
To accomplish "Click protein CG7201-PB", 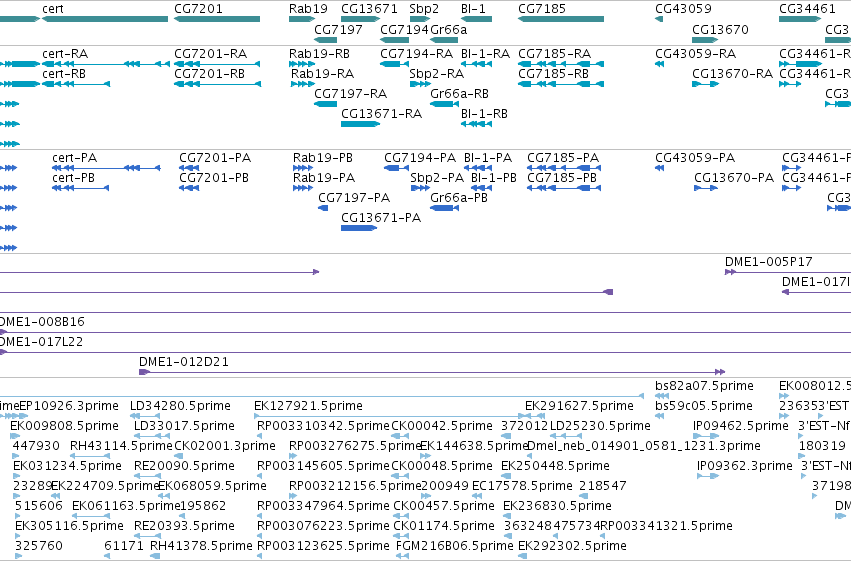I will (x=214, y=178).
